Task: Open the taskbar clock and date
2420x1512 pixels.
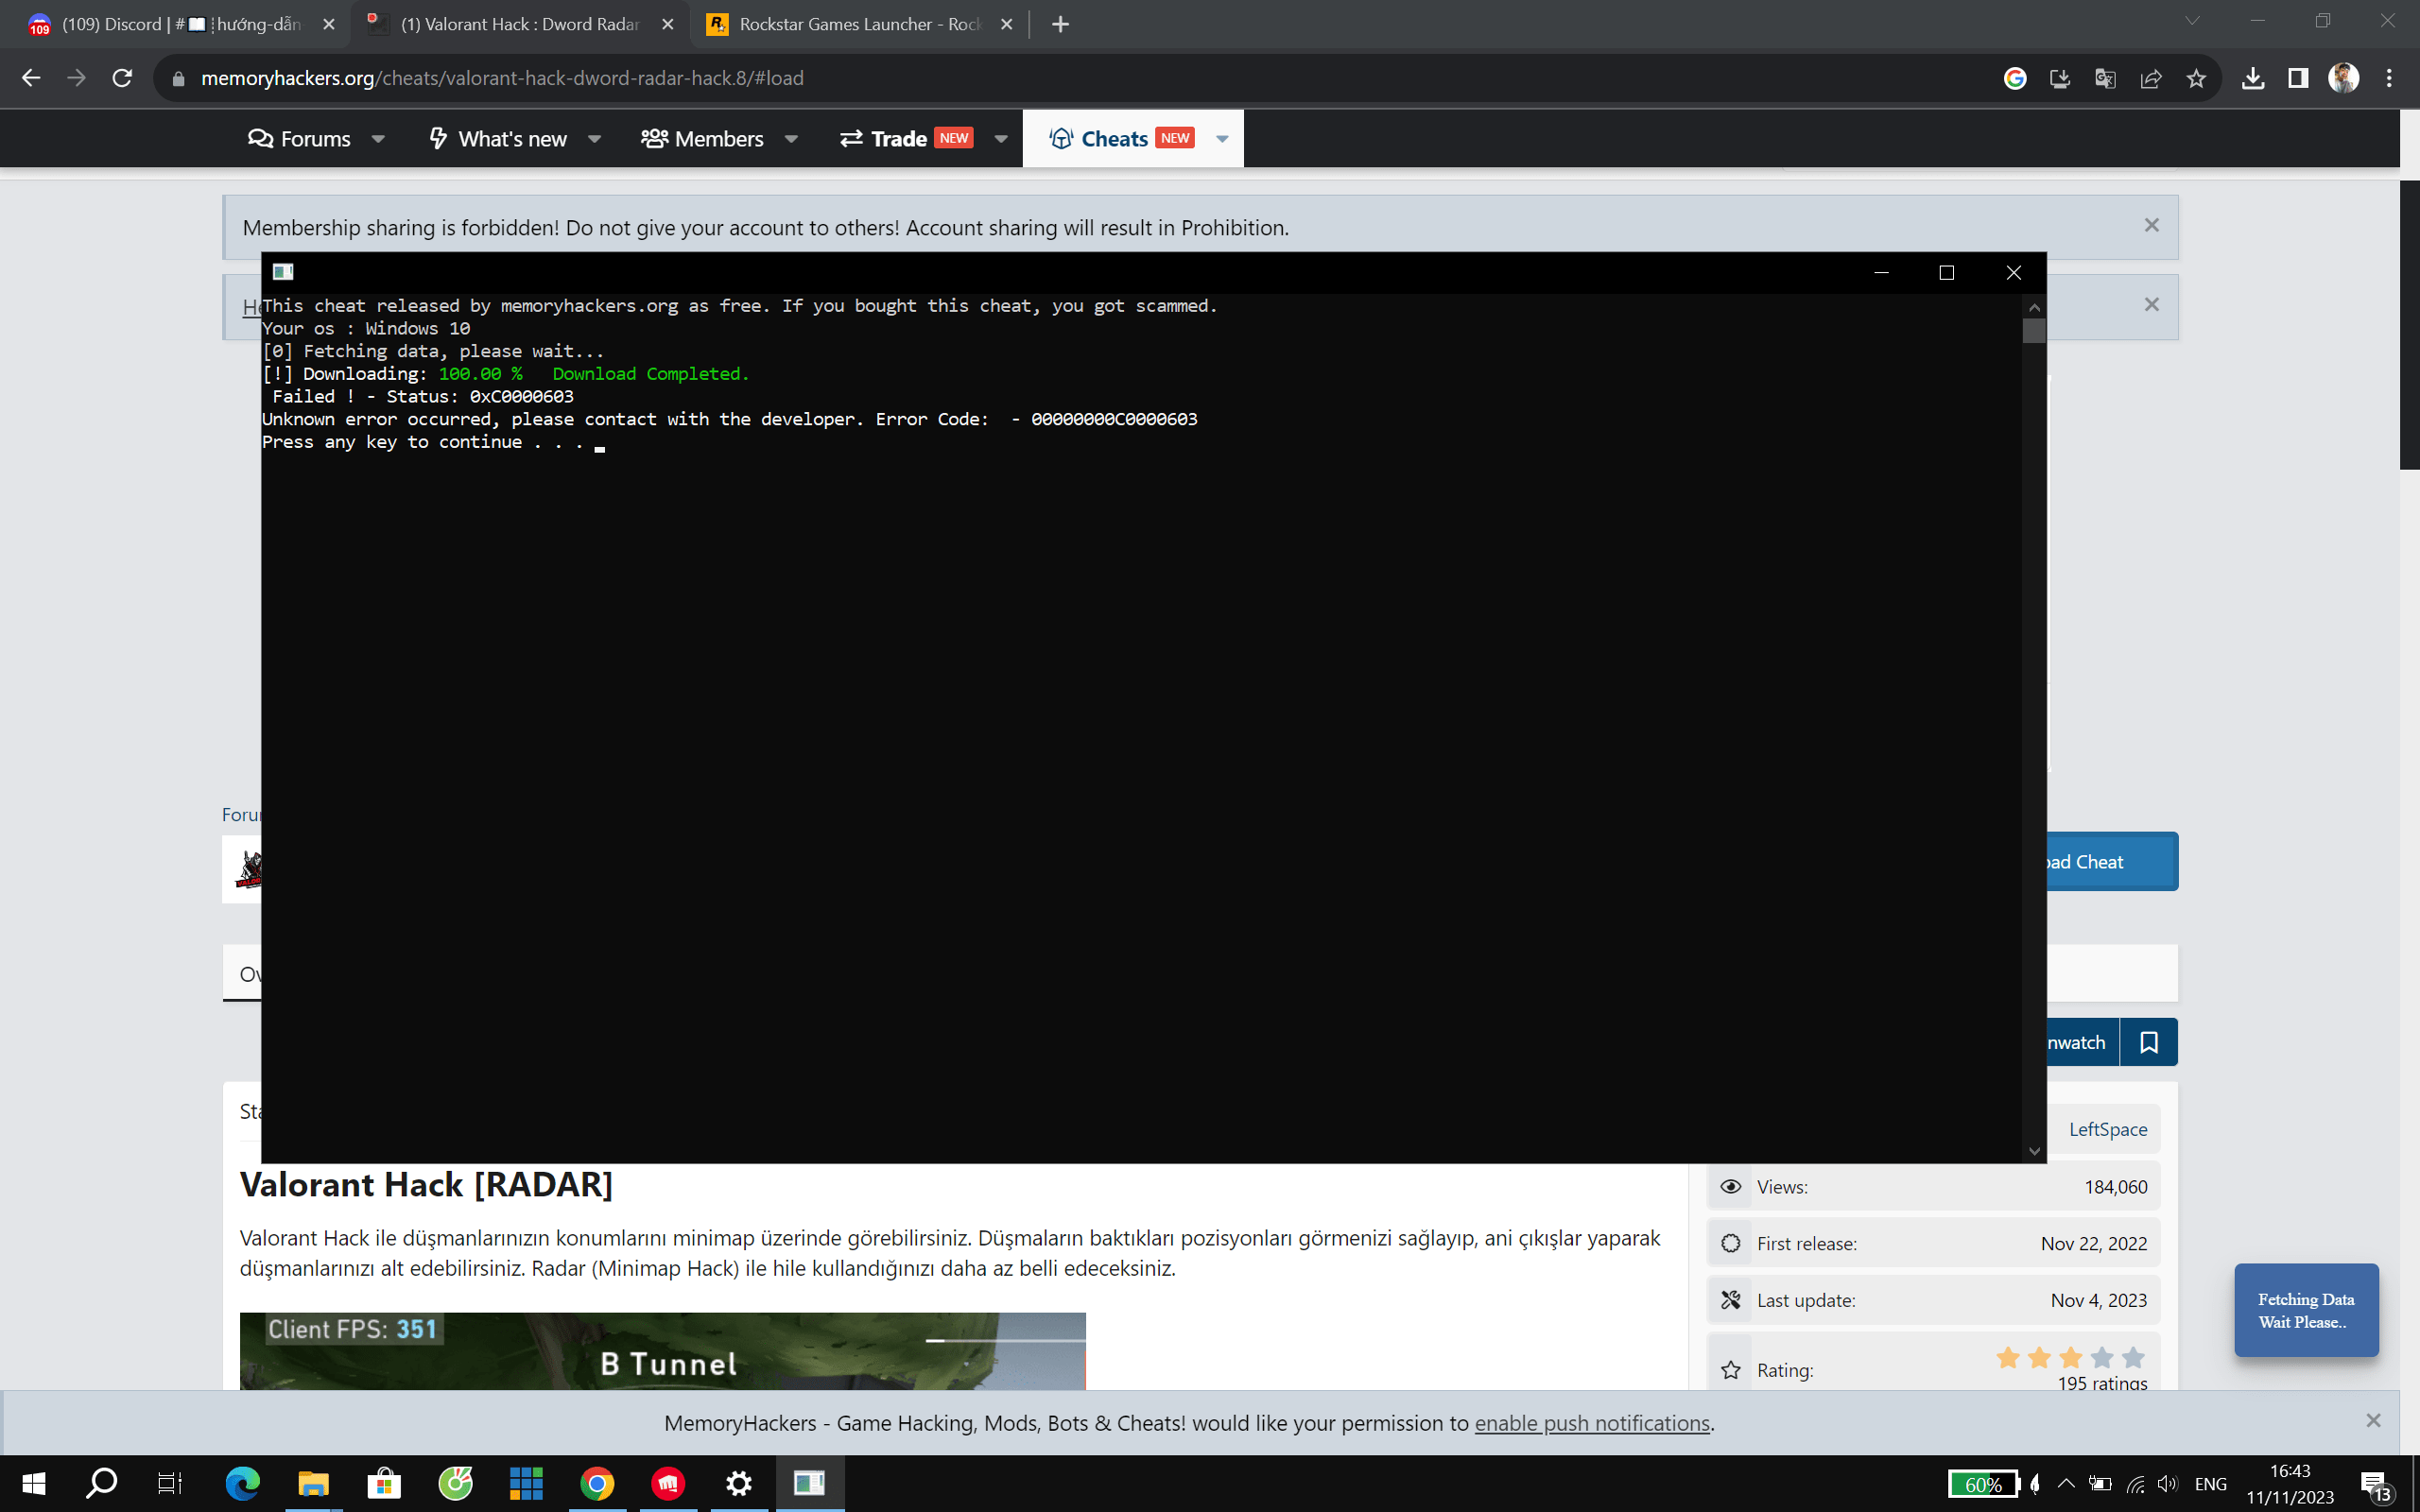Action: pos(2290,1484)
